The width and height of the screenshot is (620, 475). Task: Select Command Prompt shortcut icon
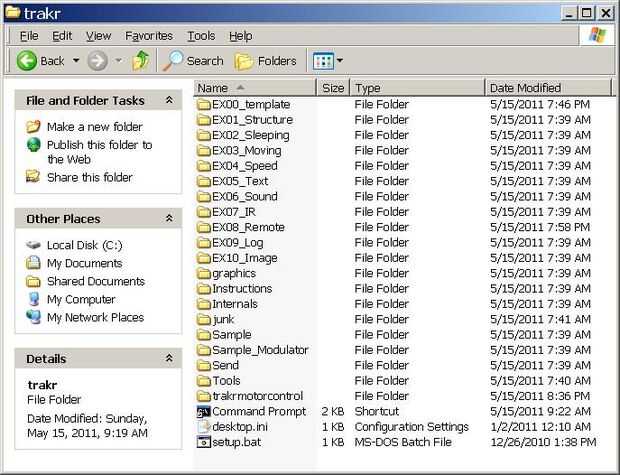(x=204, y=412)
